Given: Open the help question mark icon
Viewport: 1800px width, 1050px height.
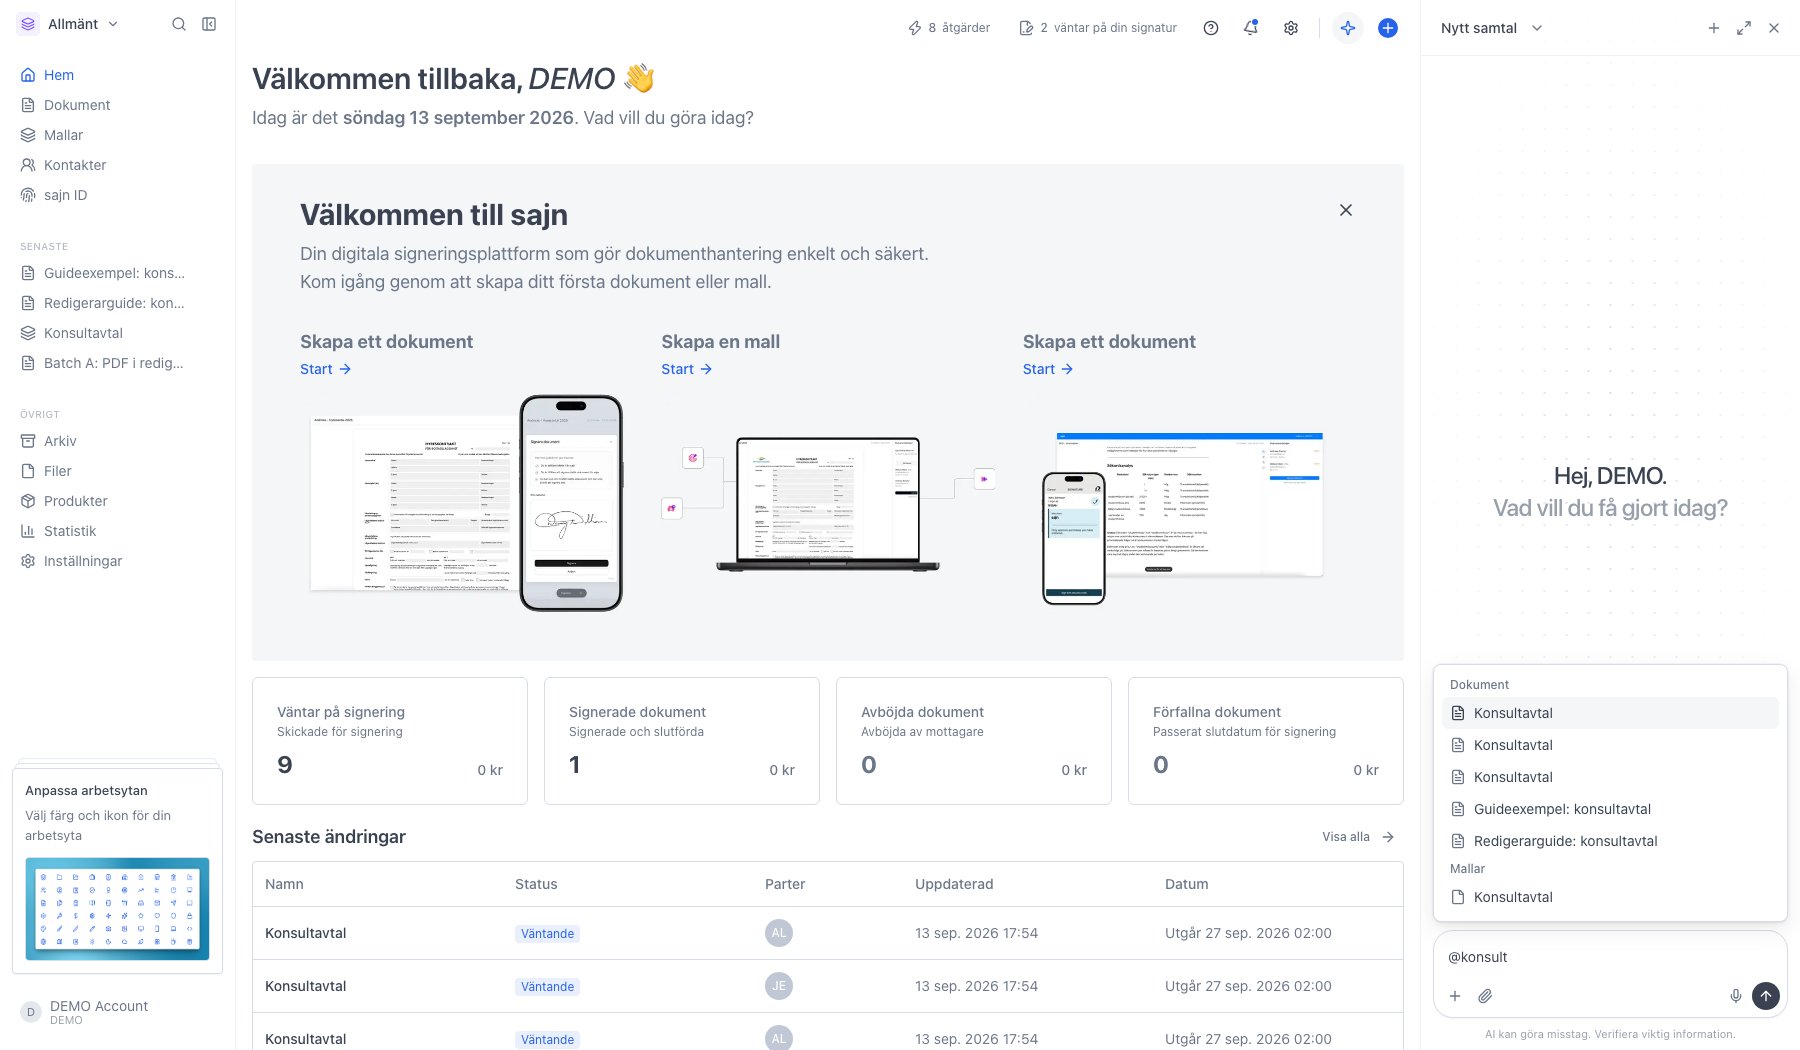Looking at the screenshot, I should [1211, 28].
